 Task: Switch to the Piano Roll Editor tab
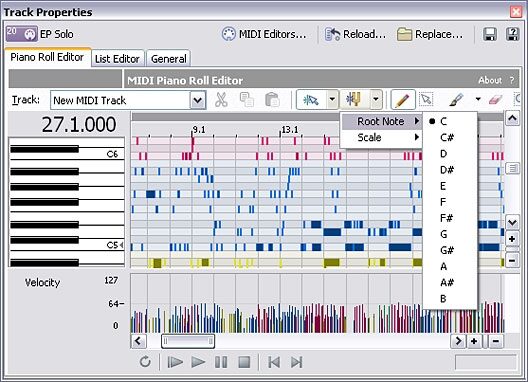(x=47, y=57)
